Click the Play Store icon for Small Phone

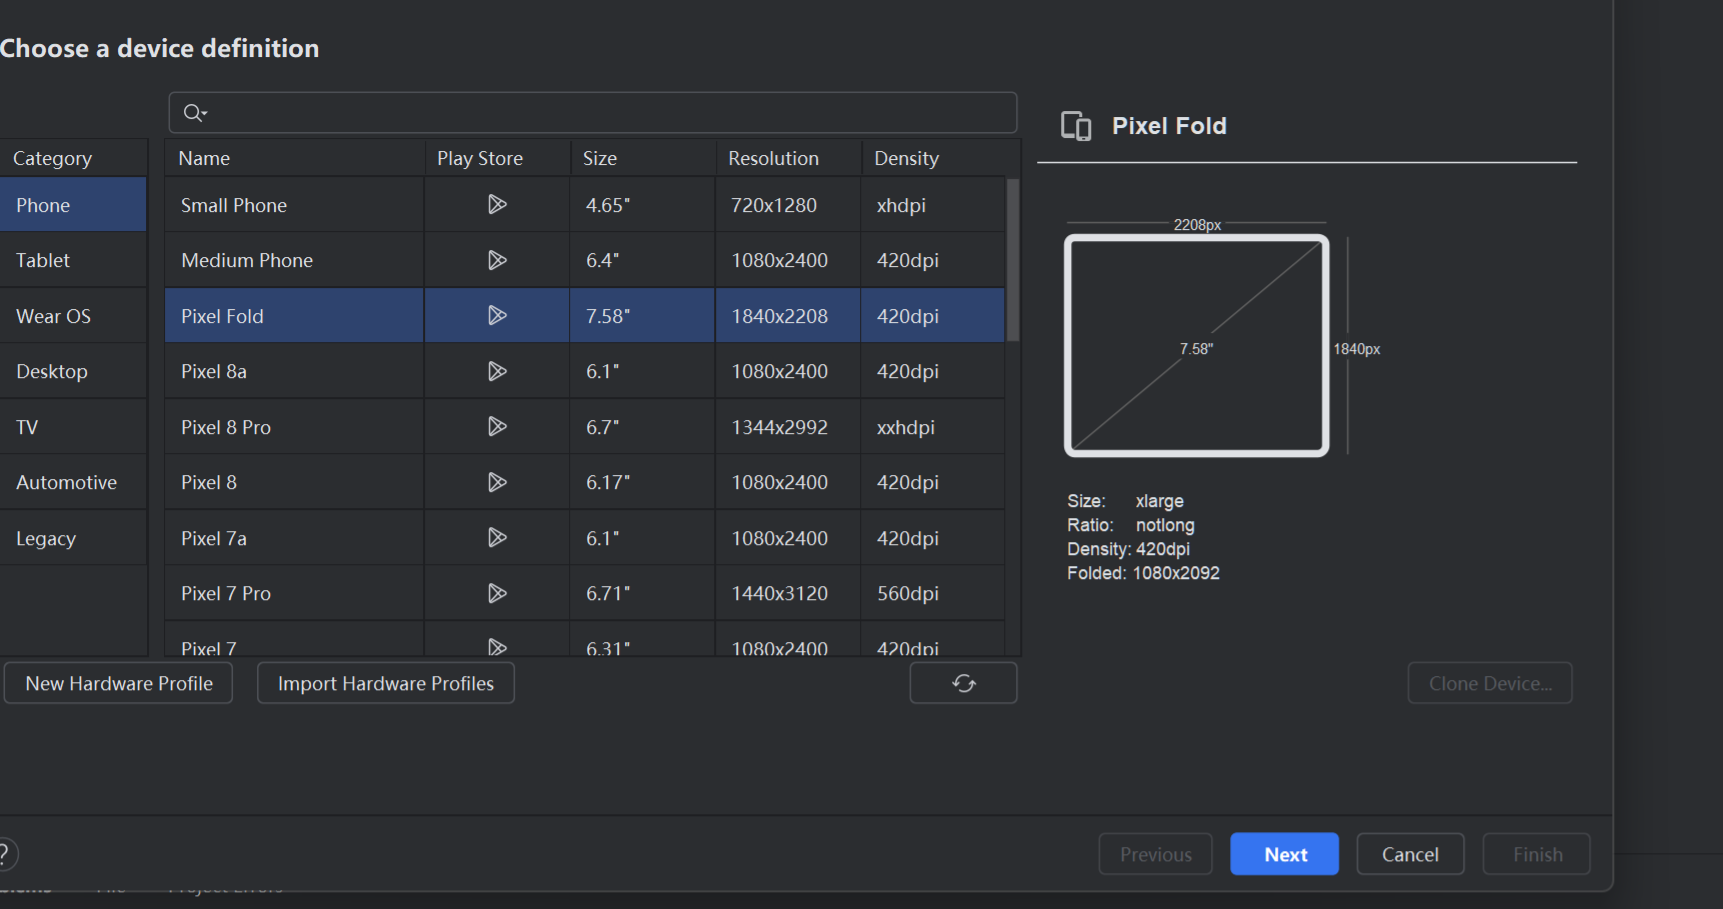point(497,205)
